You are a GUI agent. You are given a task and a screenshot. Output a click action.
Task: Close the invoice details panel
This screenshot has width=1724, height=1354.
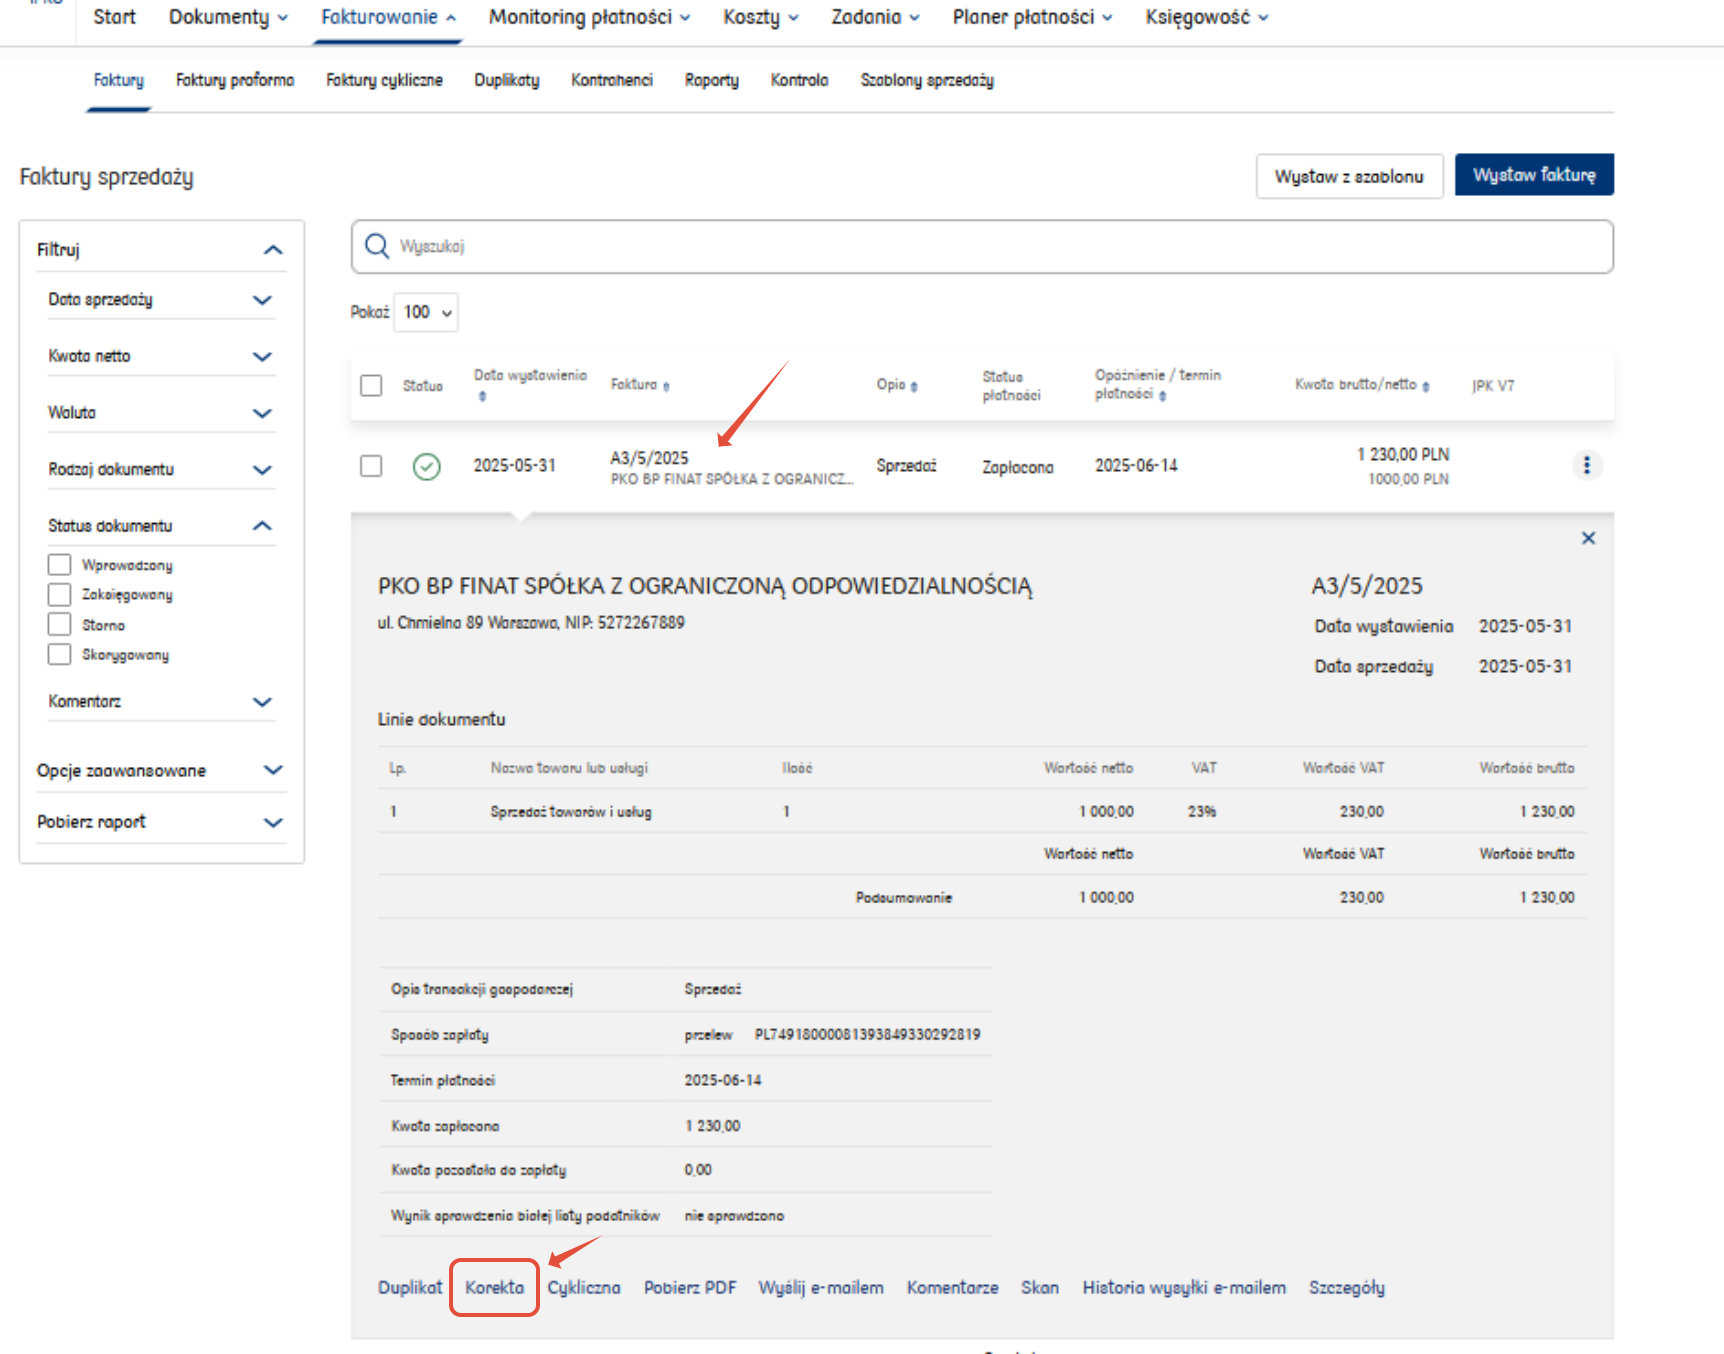click(1588, 538)
